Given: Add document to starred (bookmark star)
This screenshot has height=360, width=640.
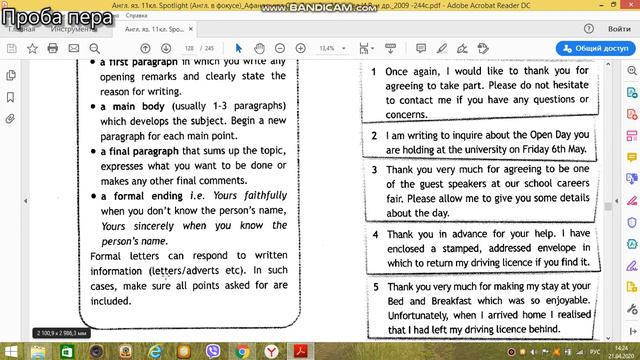Looking at the screenshot, I should pos(32,49).
